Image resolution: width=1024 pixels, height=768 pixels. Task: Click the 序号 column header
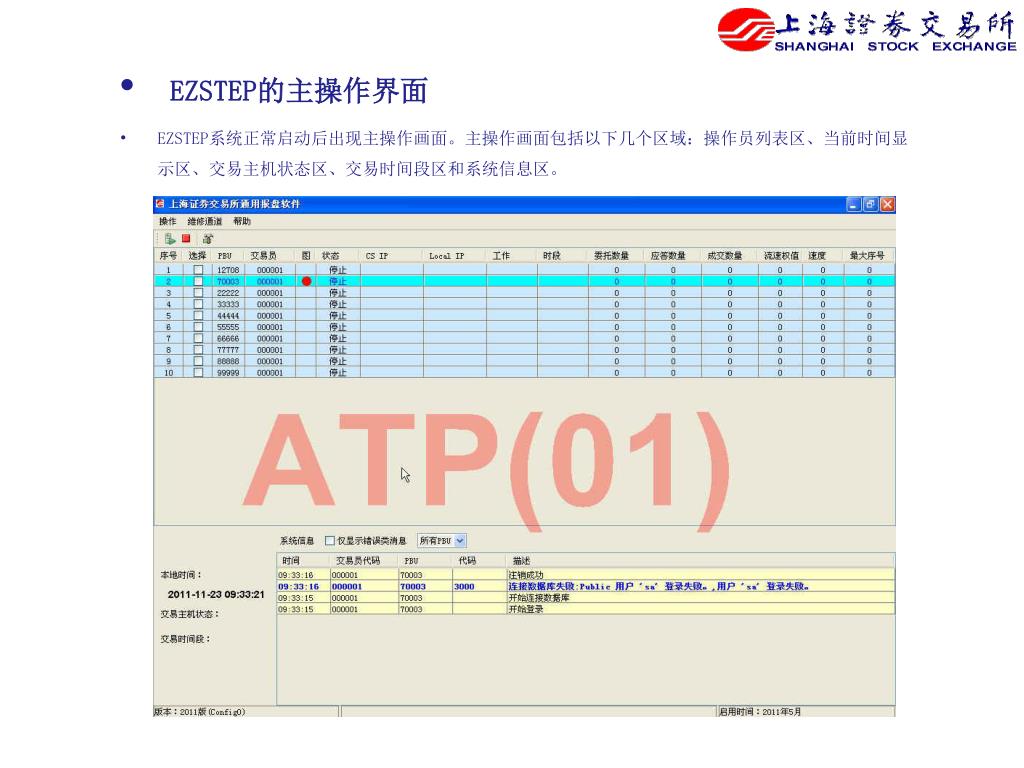coord(168,256)
